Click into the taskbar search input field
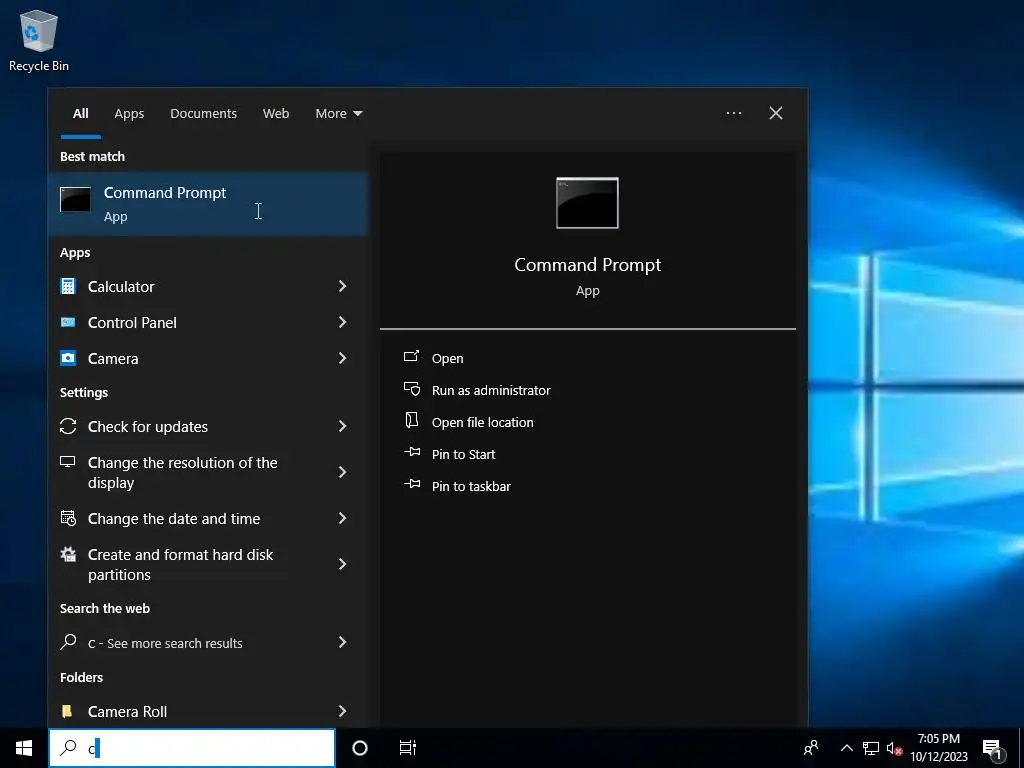This screenshot has height=768, width=1024. coord(192,748)
